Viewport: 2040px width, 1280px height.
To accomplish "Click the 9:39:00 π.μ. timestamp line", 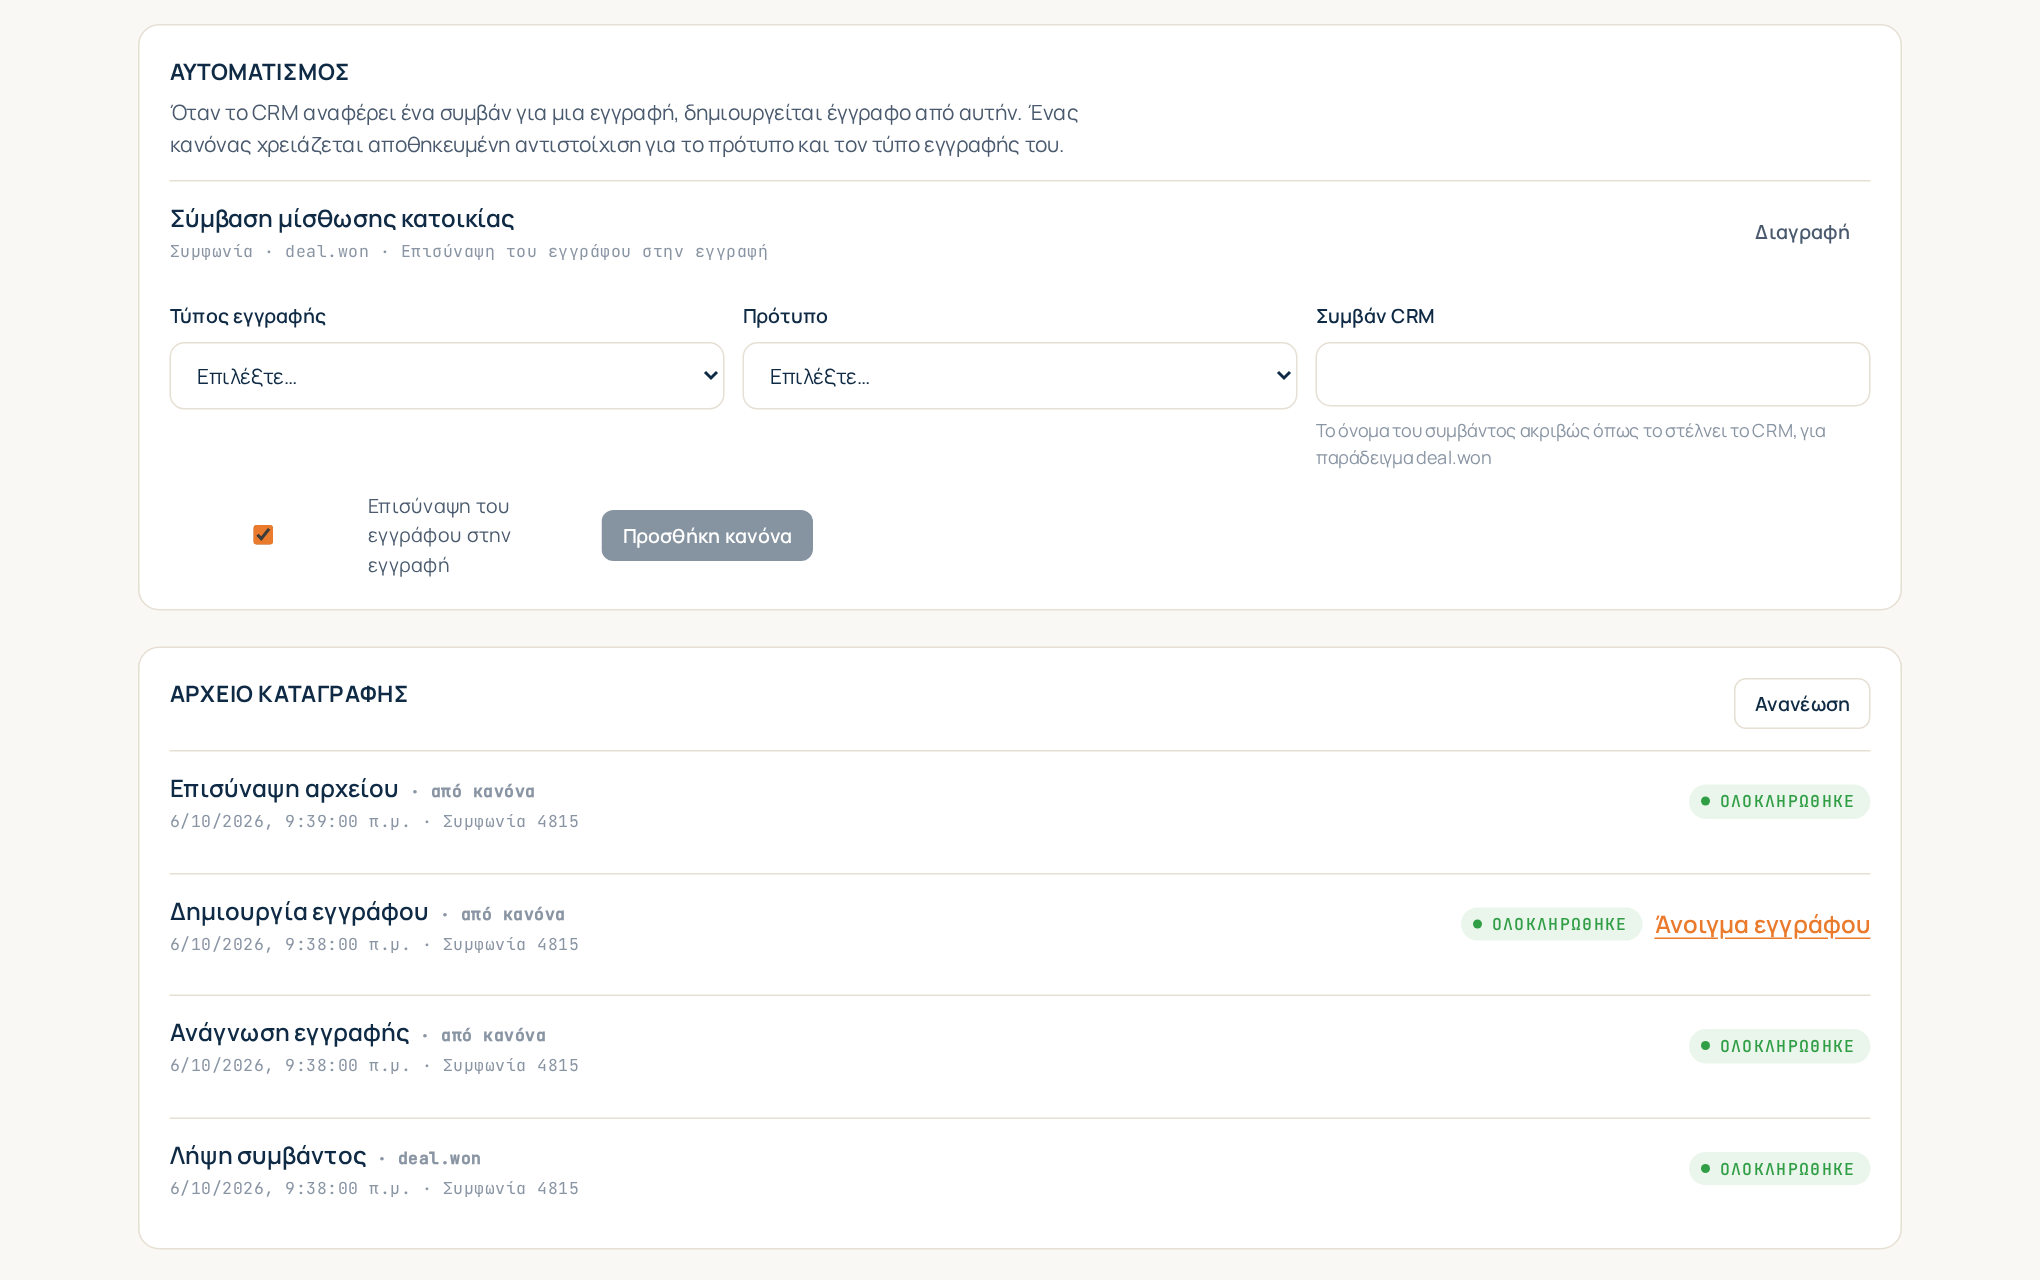I will tap(374, 822).
